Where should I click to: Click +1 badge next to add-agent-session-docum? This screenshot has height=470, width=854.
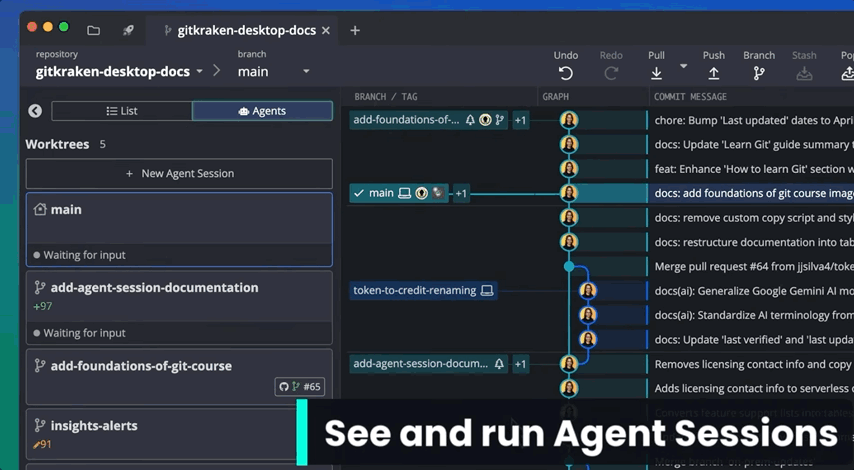[x=521, y=364]
